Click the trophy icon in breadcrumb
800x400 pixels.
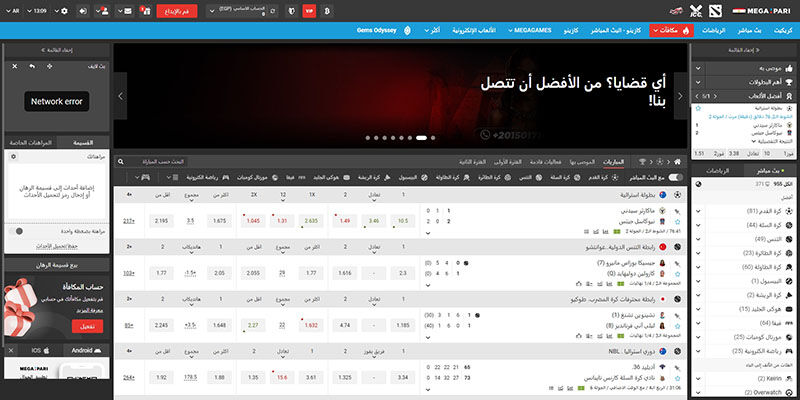[642, 162]
